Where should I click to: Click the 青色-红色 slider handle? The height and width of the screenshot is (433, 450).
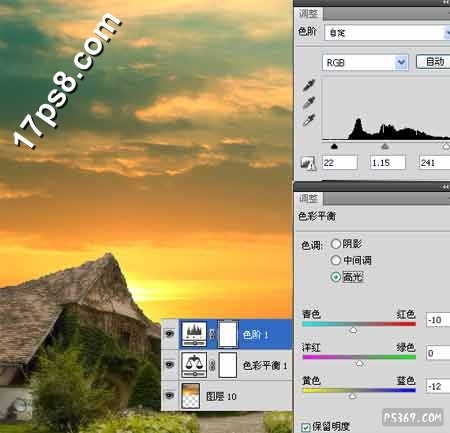(x=353, y=330)
